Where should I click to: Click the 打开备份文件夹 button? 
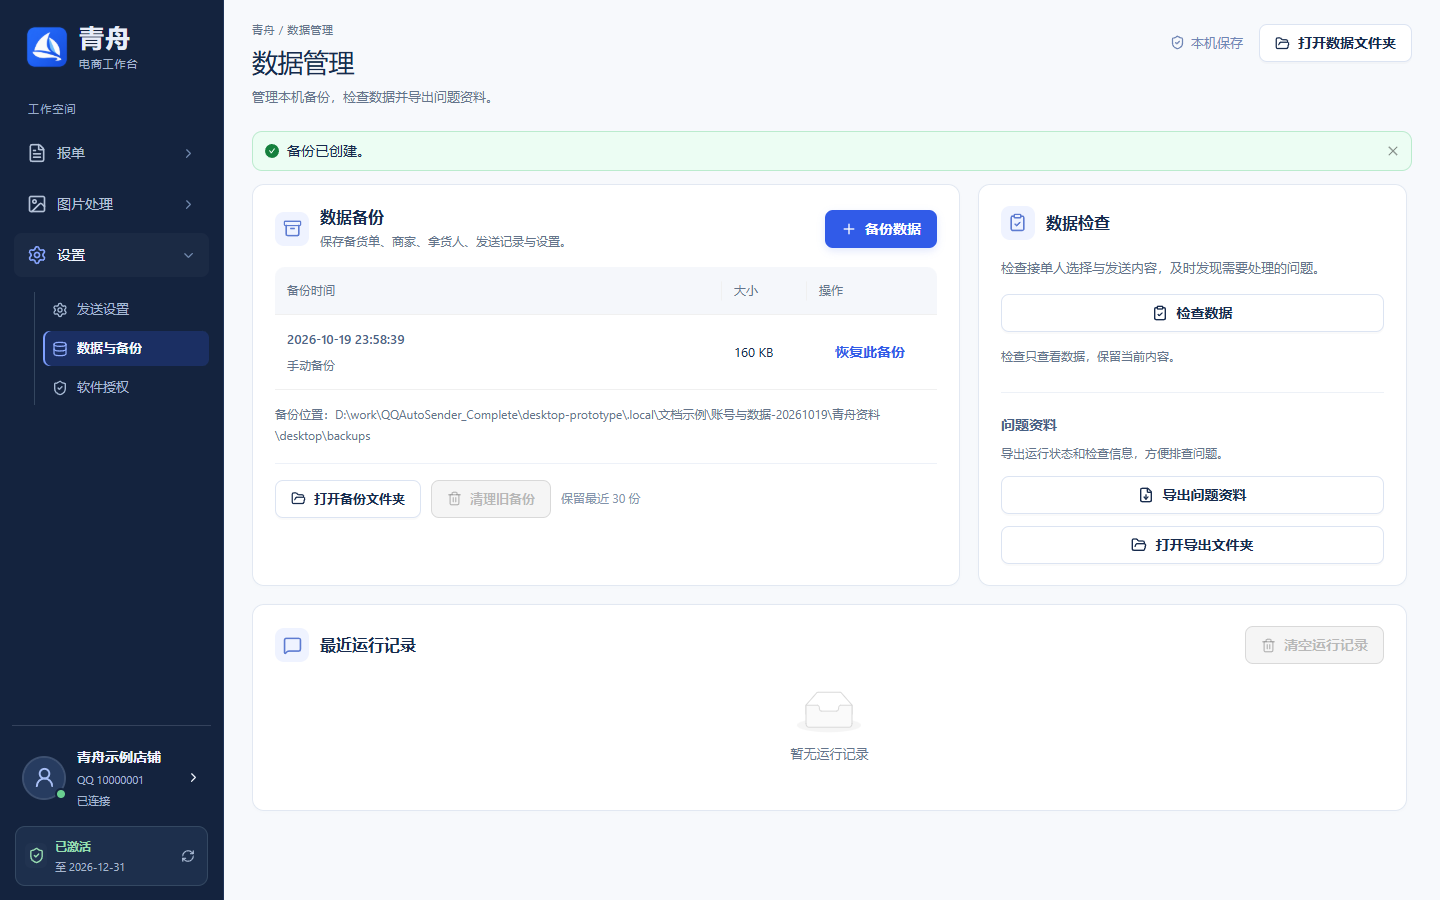[348, 499]
